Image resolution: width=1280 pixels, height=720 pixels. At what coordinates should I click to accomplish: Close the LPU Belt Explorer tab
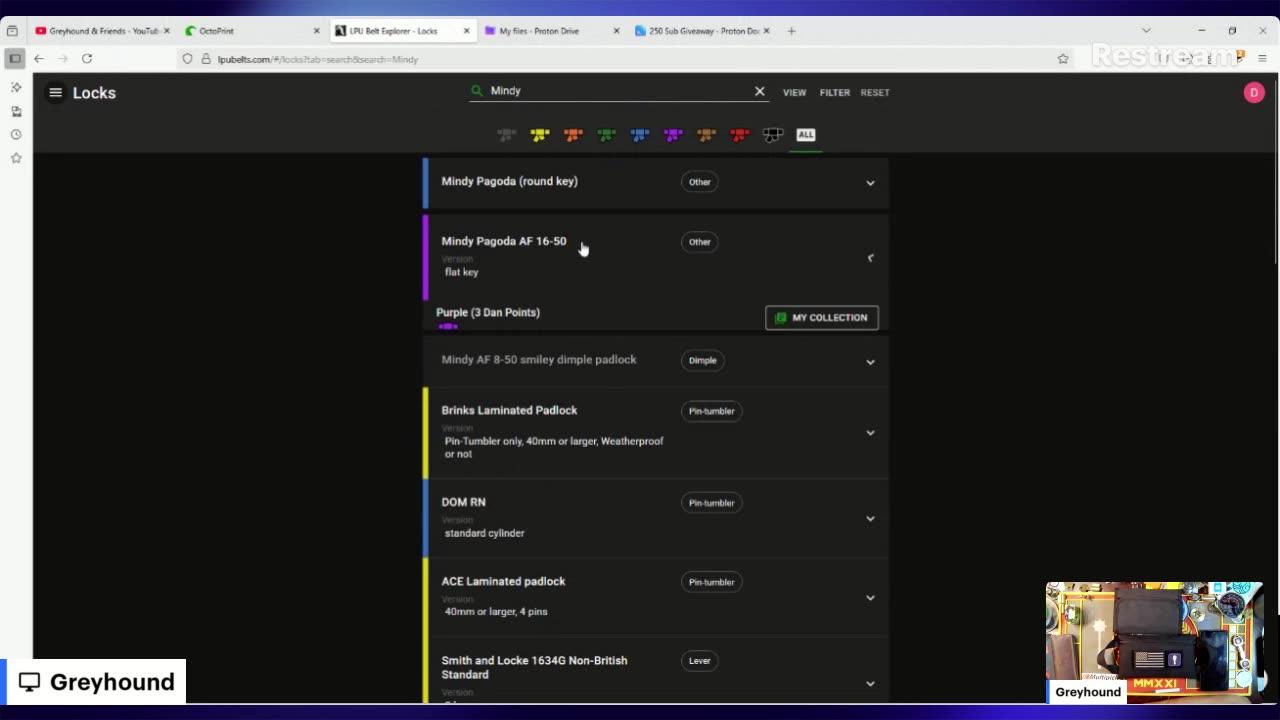click(x=466, y=31)
